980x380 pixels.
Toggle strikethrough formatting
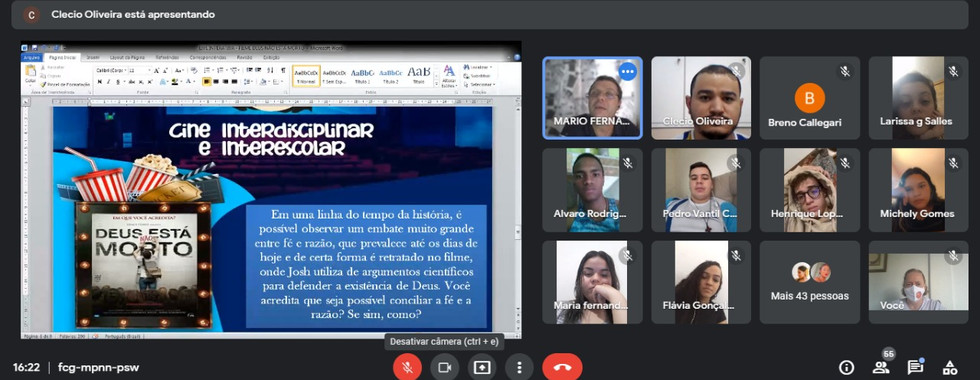point(132,82)
